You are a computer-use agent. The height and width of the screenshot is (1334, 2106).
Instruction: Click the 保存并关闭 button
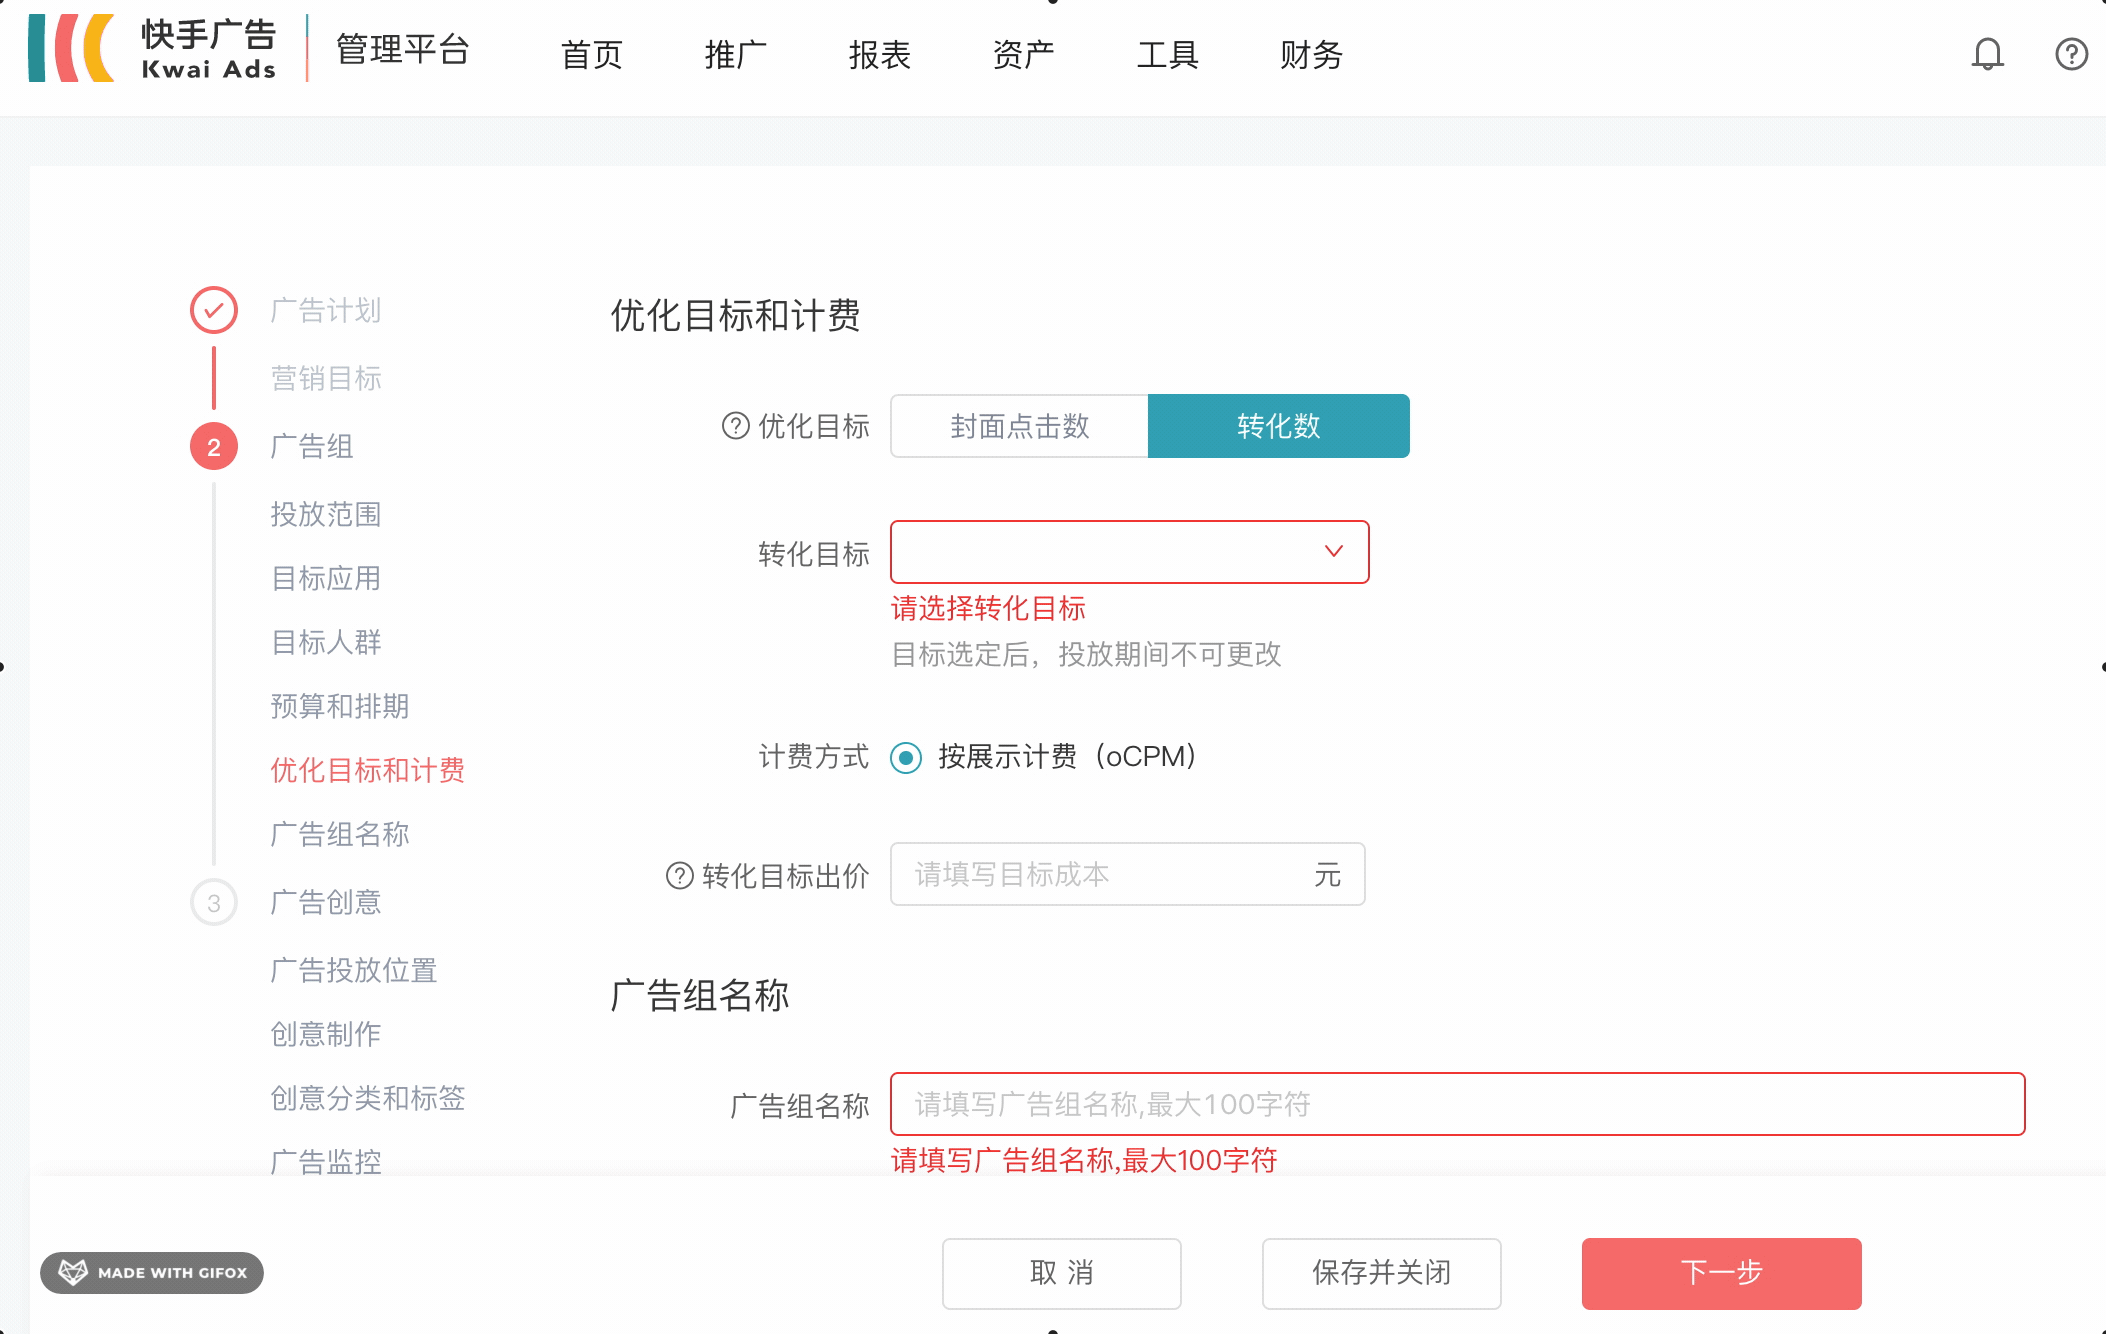pos(1381,1273)
